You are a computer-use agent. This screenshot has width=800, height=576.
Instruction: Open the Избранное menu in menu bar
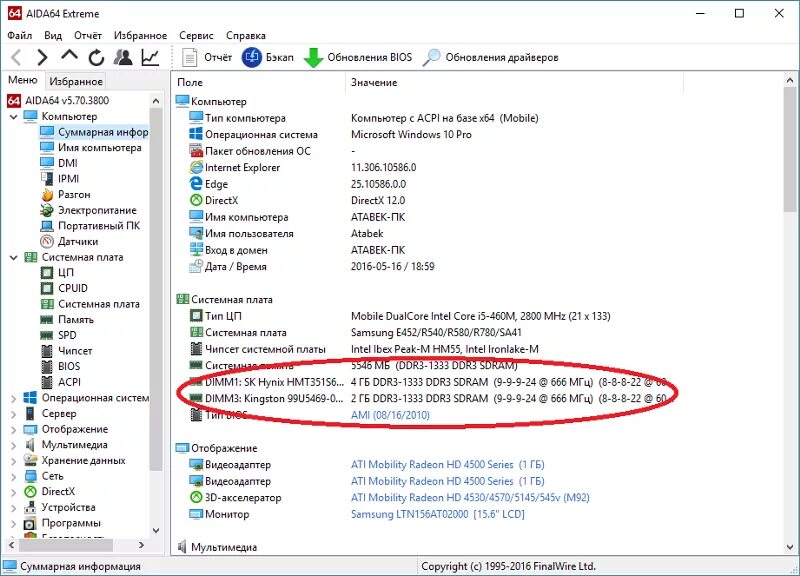[140, 35]
